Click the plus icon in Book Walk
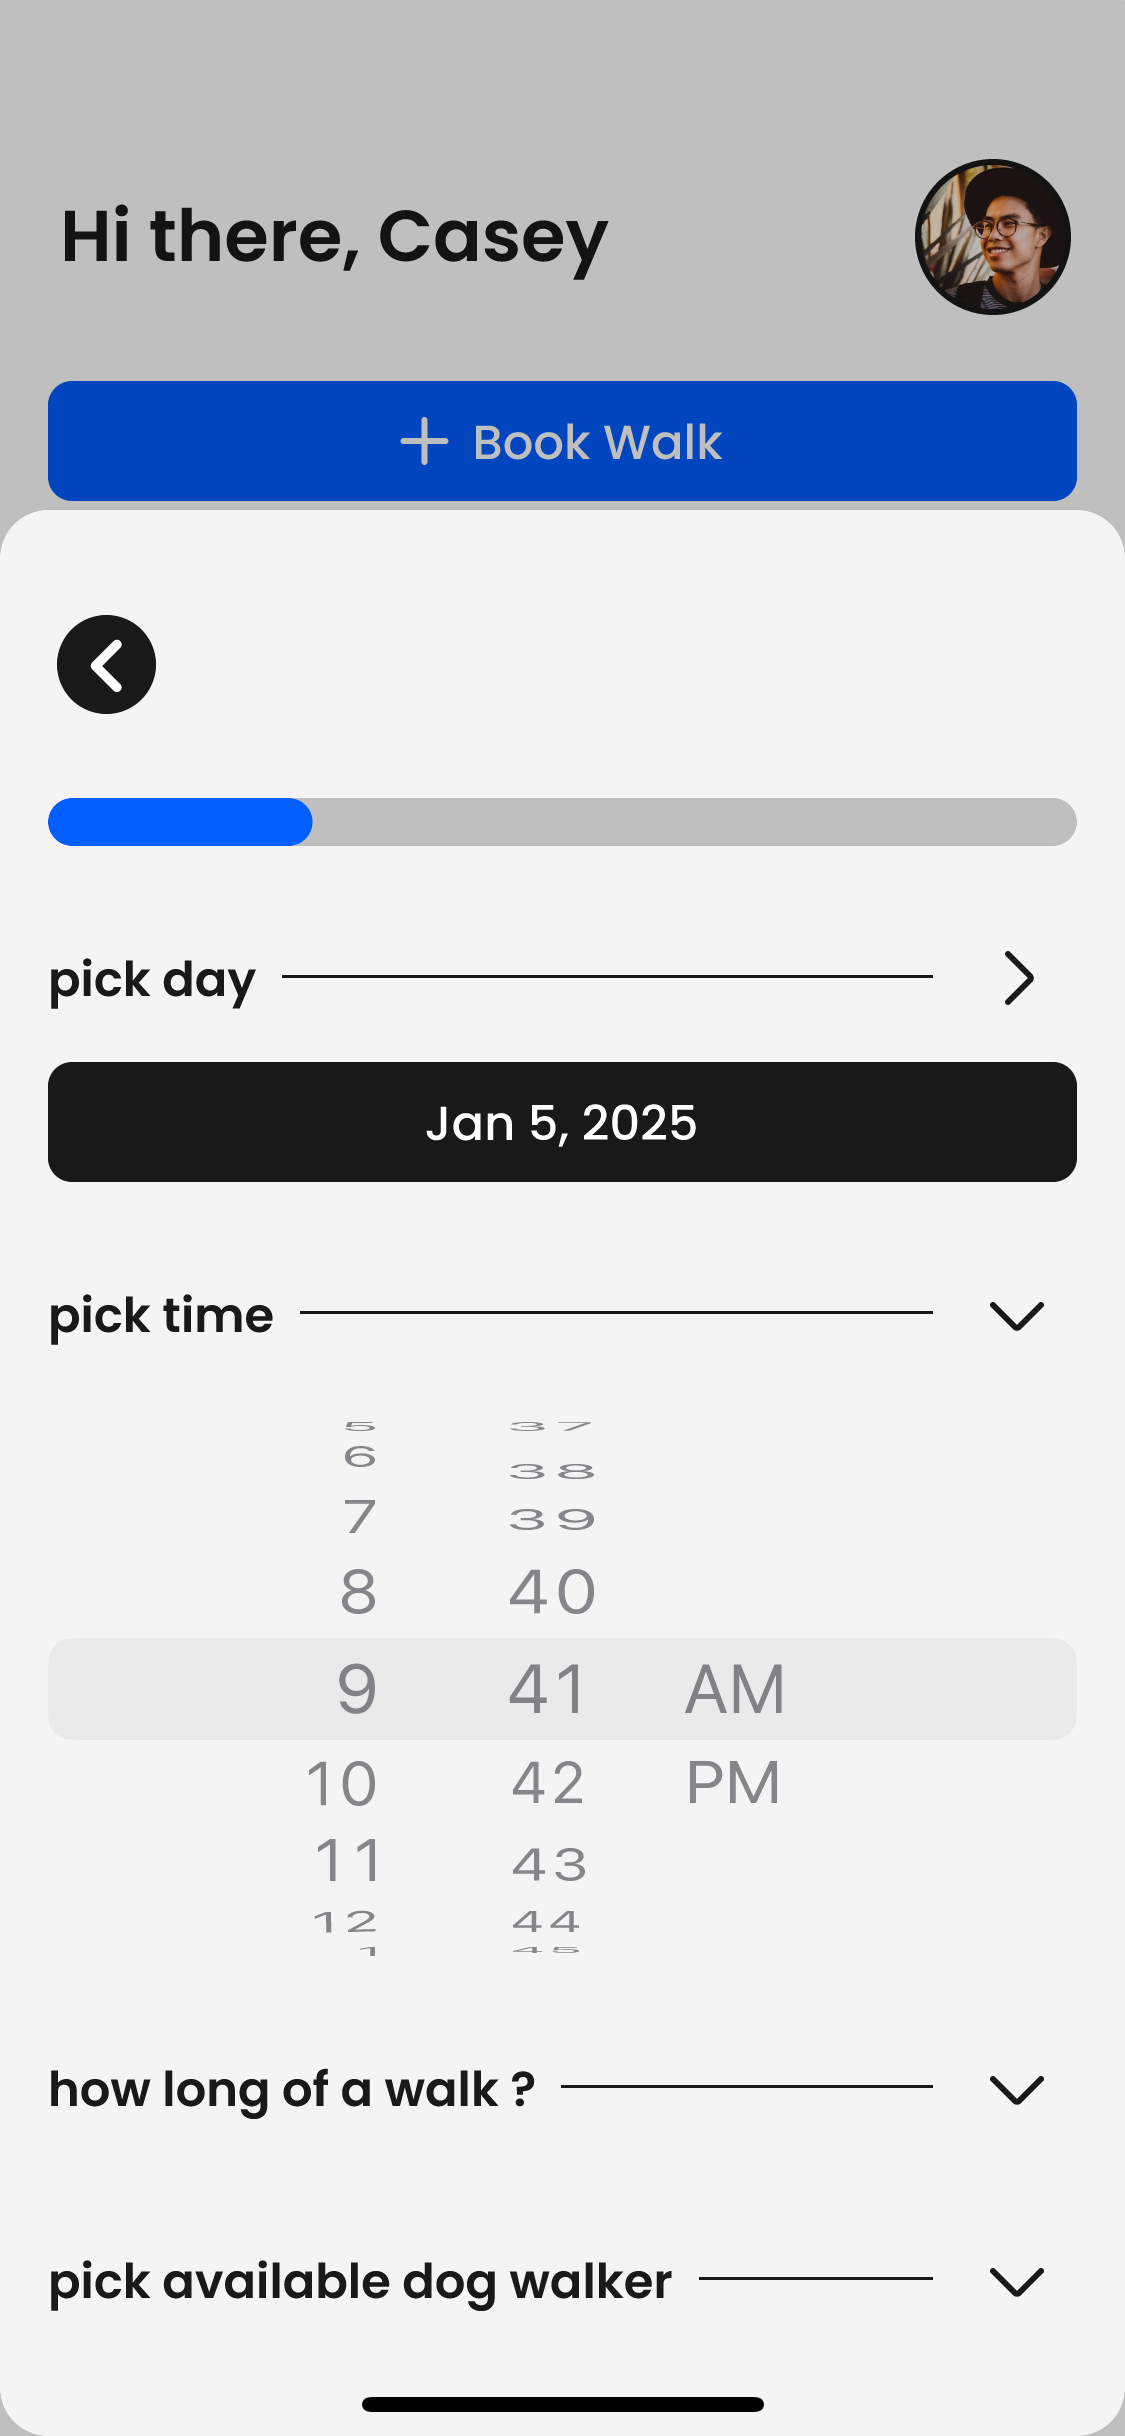Screen dimensions: 1125x2436 coord(424,441)
